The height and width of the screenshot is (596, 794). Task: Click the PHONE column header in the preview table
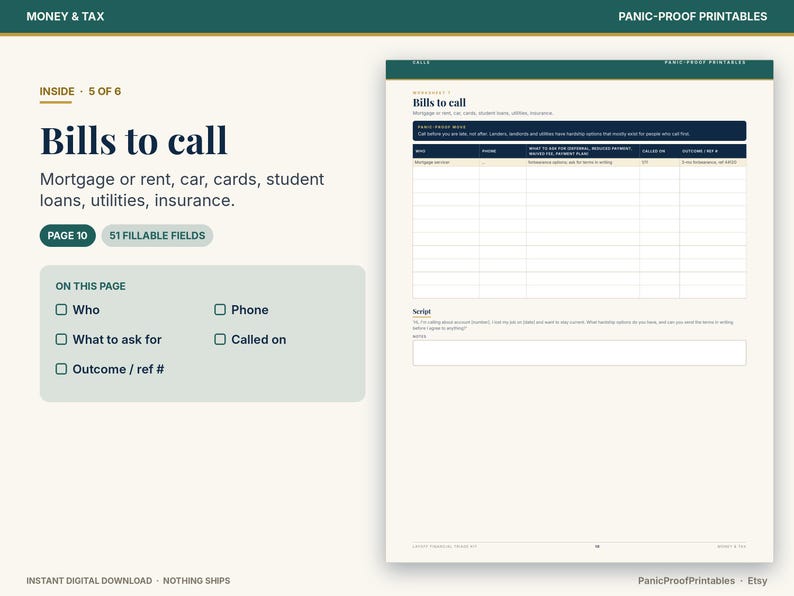tap(503, 151)
